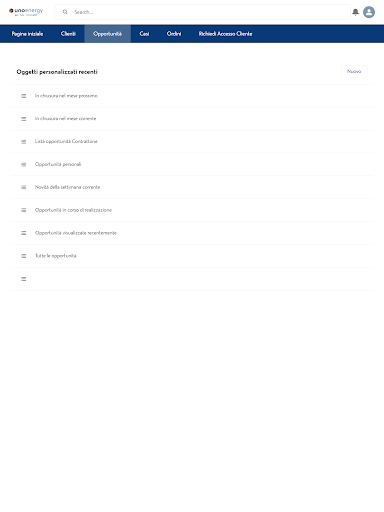Click list icon beside 'Tutte le opportunità'
The width and height of the screenshot is (384, 512).
(x=24, y=256)
